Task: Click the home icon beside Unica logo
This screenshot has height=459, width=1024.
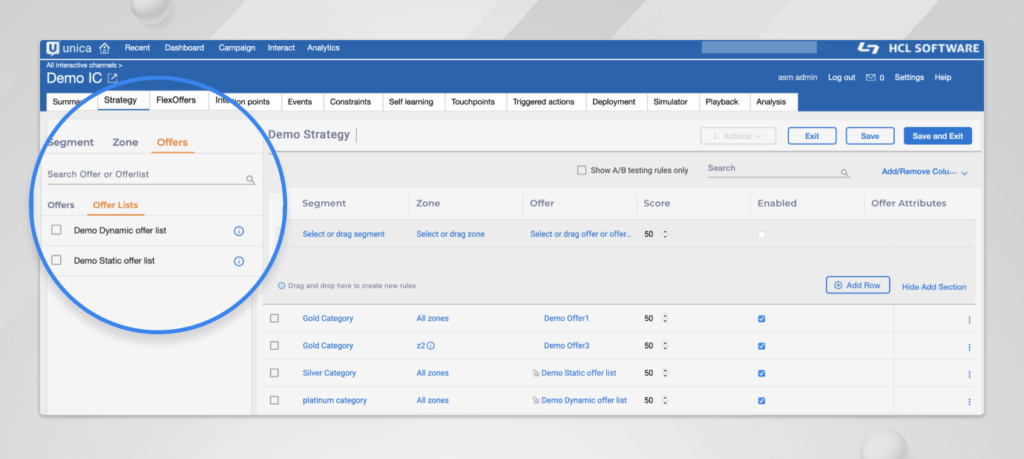Action: pos(105,48)
